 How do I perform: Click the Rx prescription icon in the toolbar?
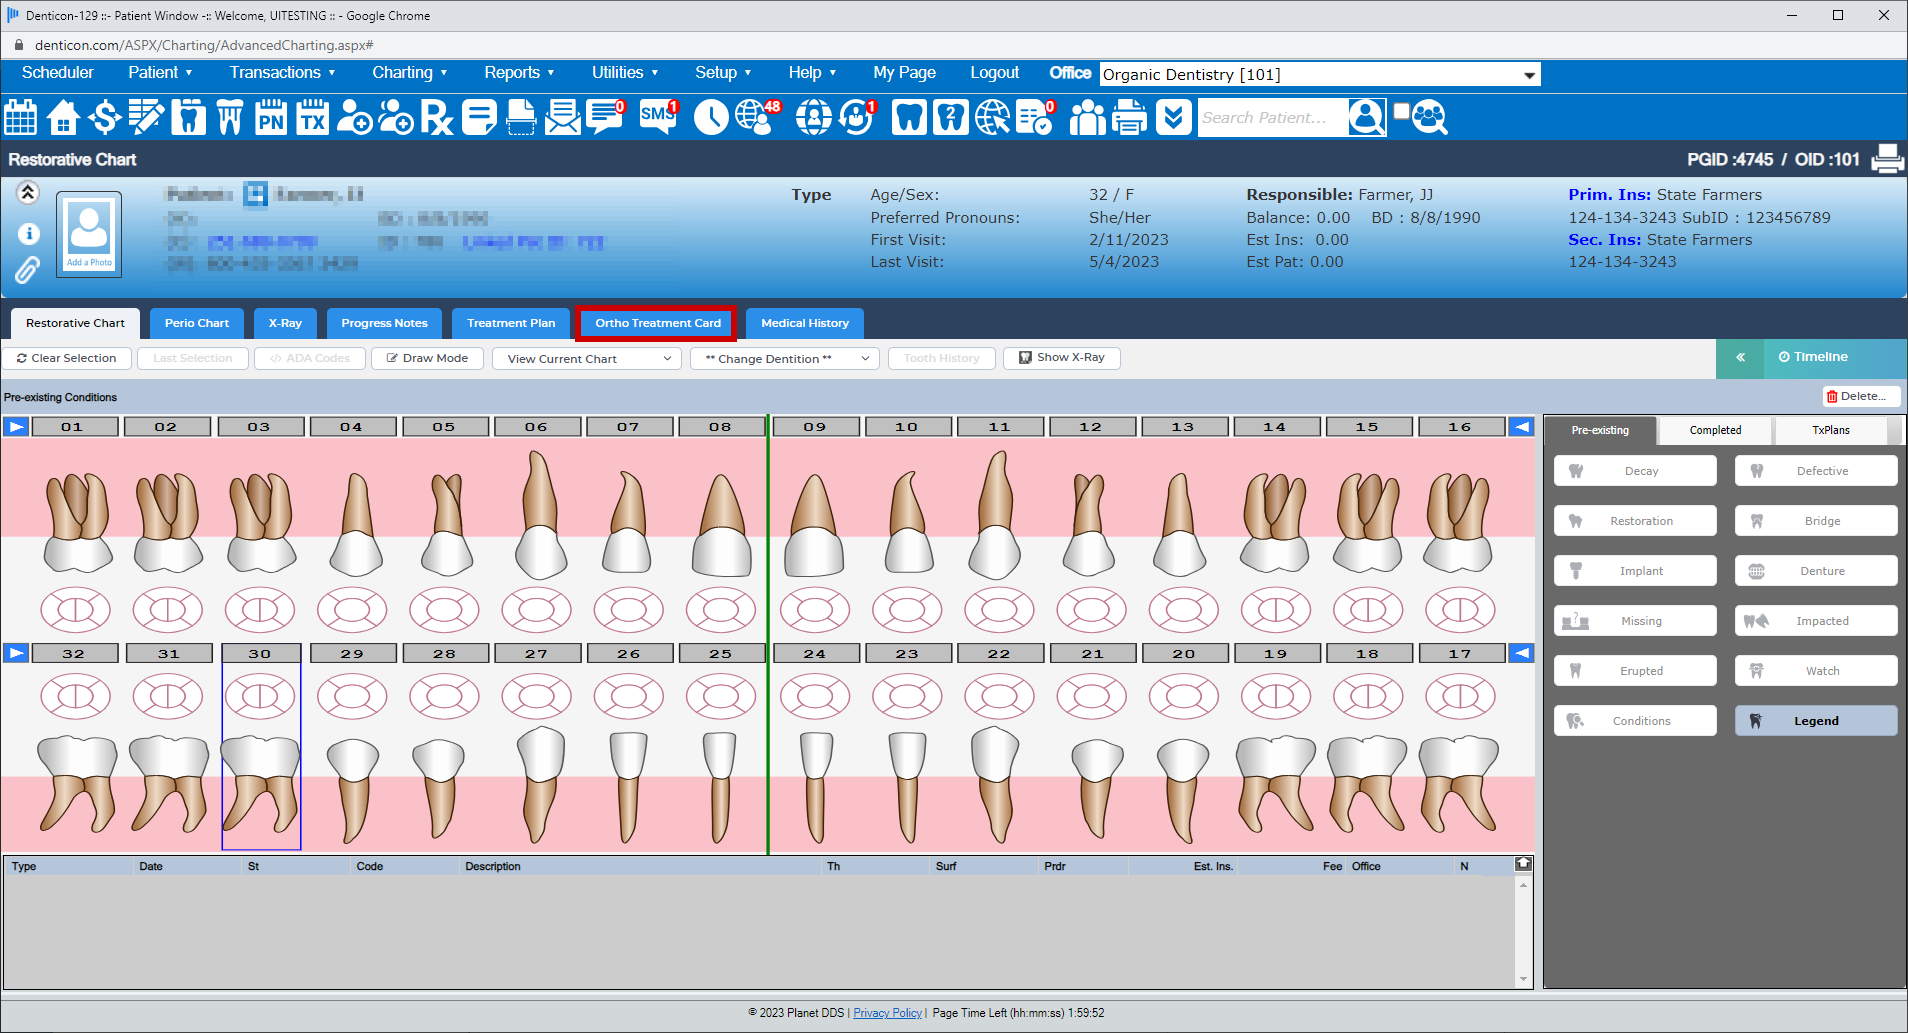click(x=436, y=117)
